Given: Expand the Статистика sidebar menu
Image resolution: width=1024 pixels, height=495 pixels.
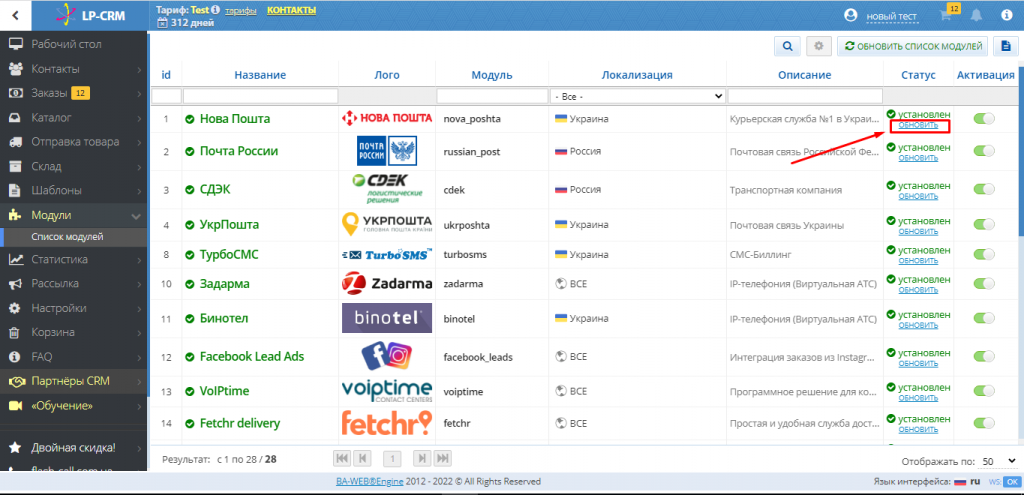Looking at the screenshot, I should [x=73, y=259].
